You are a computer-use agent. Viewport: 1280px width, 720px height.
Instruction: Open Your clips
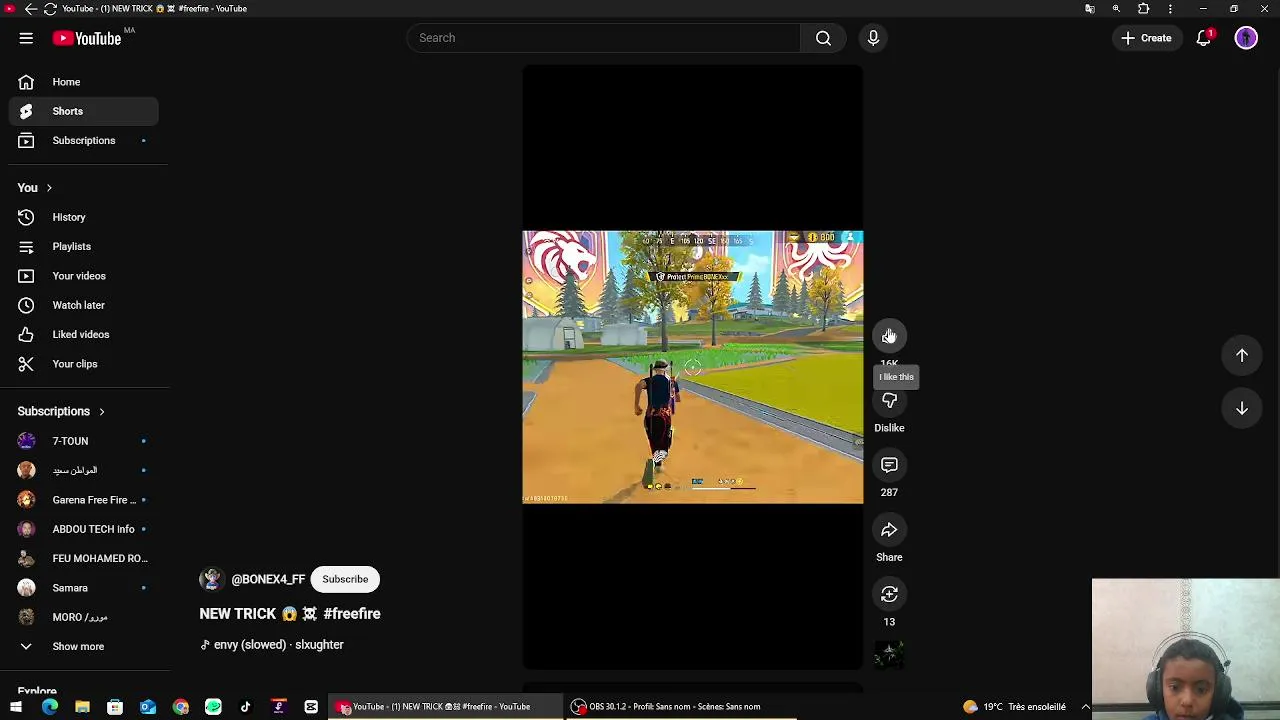84,364
